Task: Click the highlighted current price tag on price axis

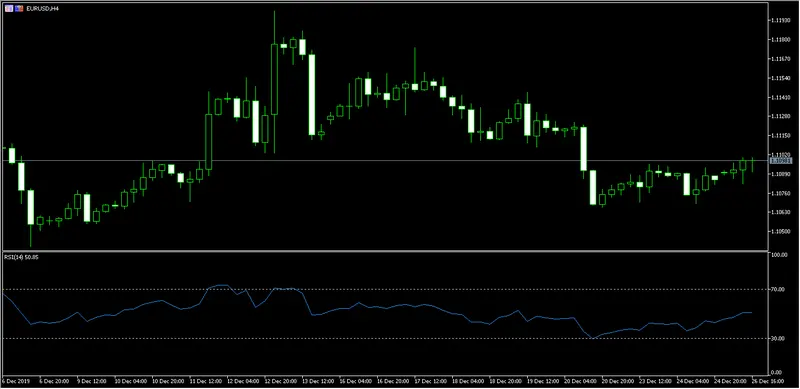Action: point(781,161)
